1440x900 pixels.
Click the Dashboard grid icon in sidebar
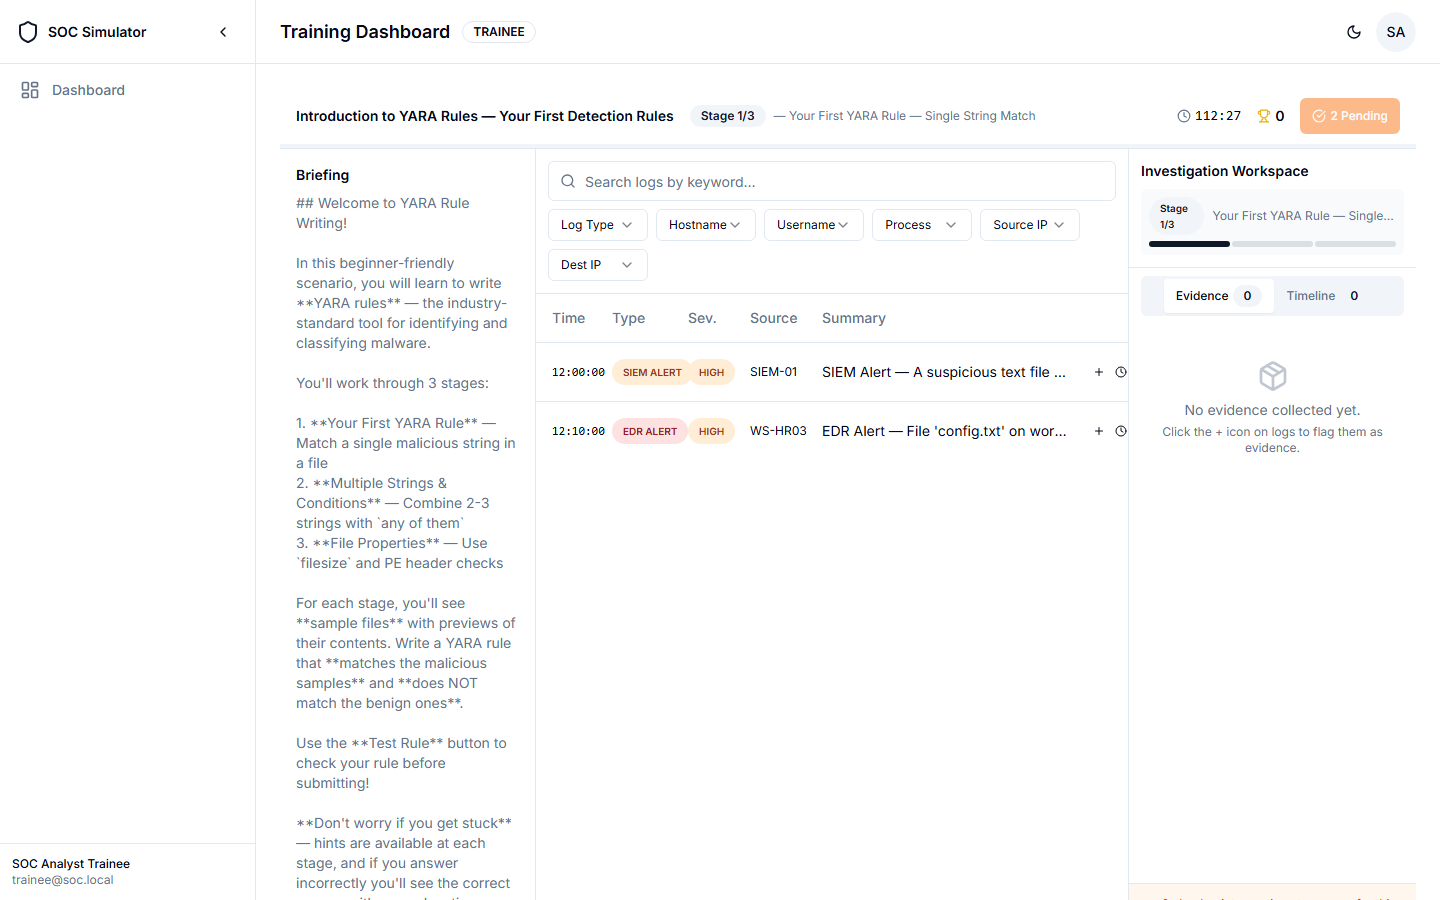pos(30,90)
